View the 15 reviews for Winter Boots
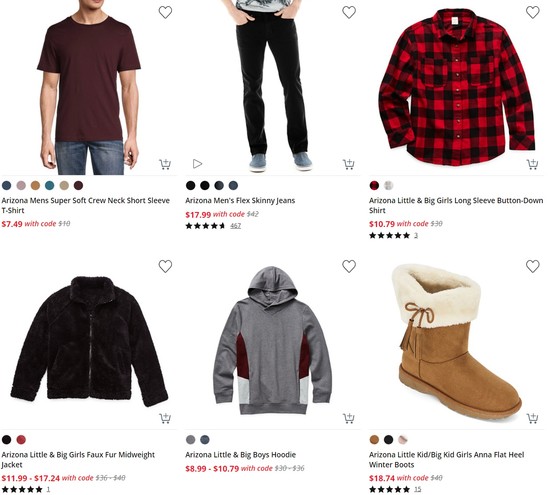Screen dimensions: 550x495 pyautogui.click(x=417, y=489)
